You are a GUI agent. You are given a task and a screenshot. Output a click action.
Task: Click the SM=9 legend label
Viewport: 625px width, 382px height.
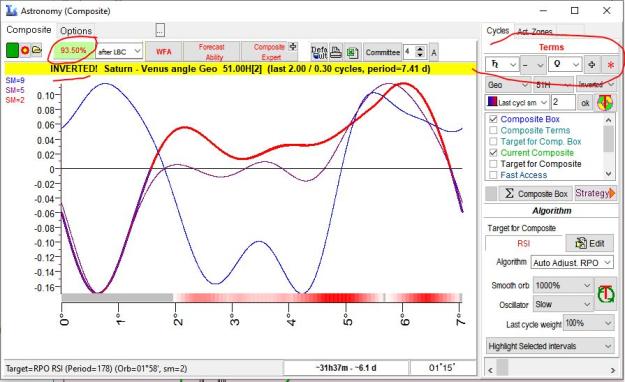(15, 80)
